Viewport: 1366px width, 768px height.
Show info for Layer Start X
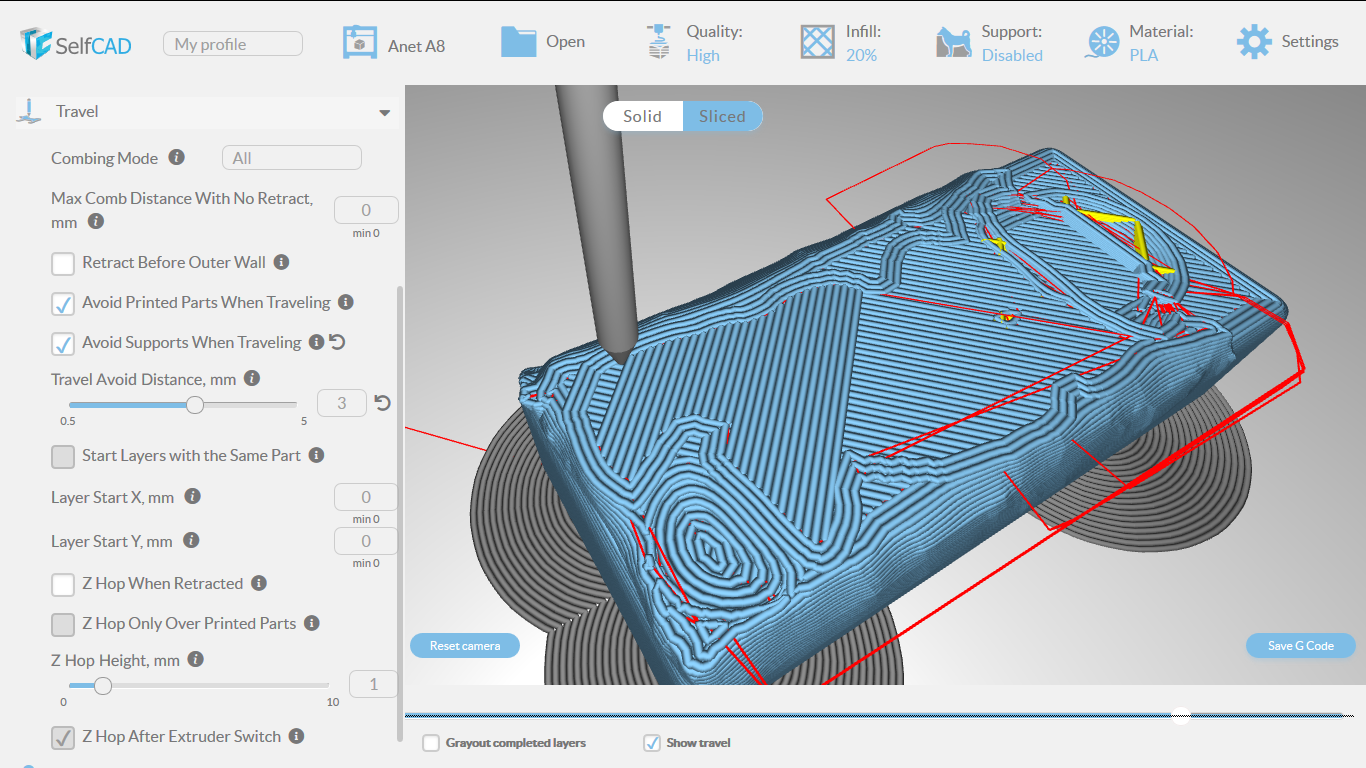[193, 497]
